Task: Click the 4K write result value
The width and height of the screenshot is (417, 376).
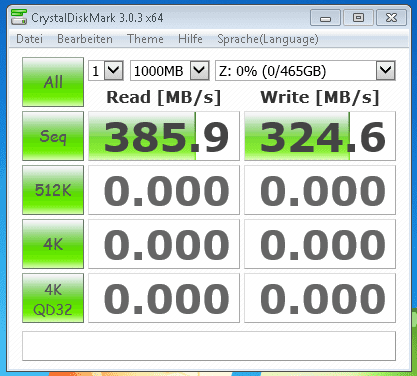Action: pos(320,244)
